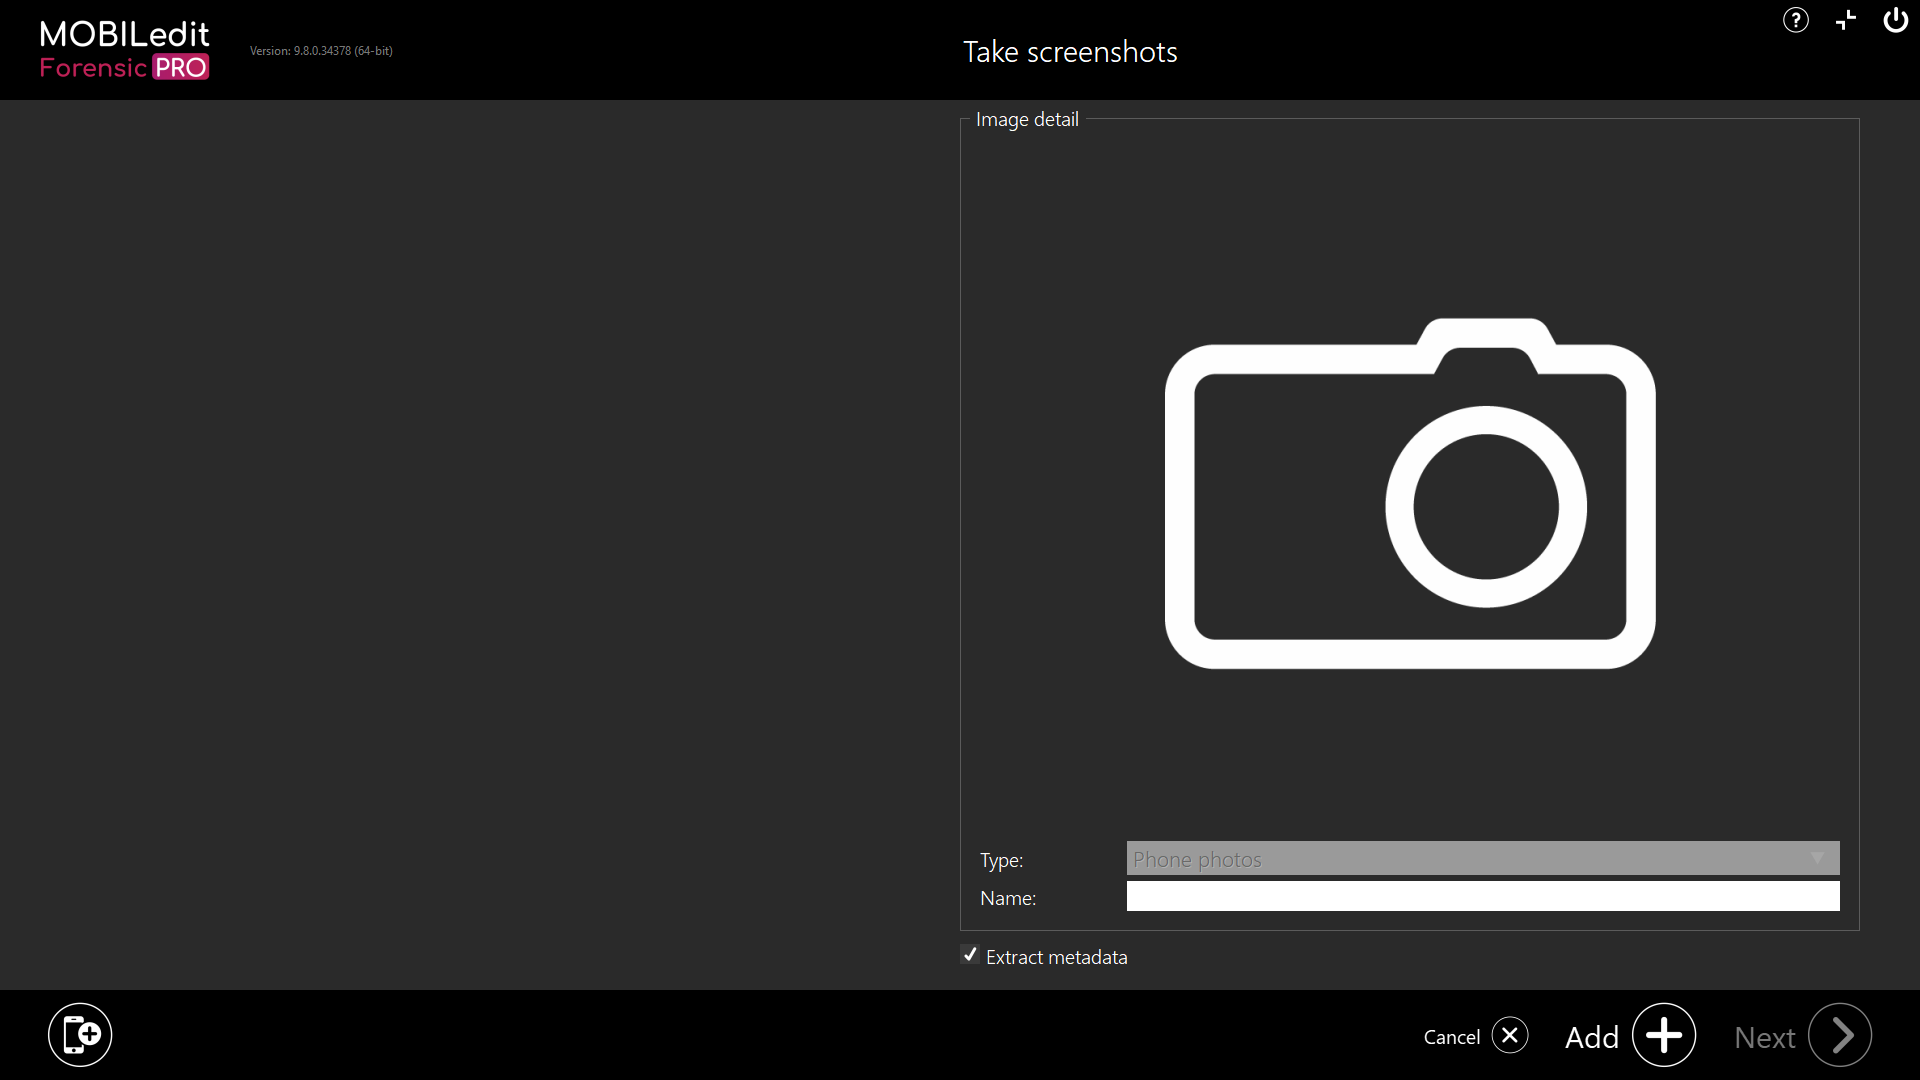The width and height of the screenshot is (1920, 1080).
Task: Click the Type dropdown arrow
Action: click(x=1817, y=858)
